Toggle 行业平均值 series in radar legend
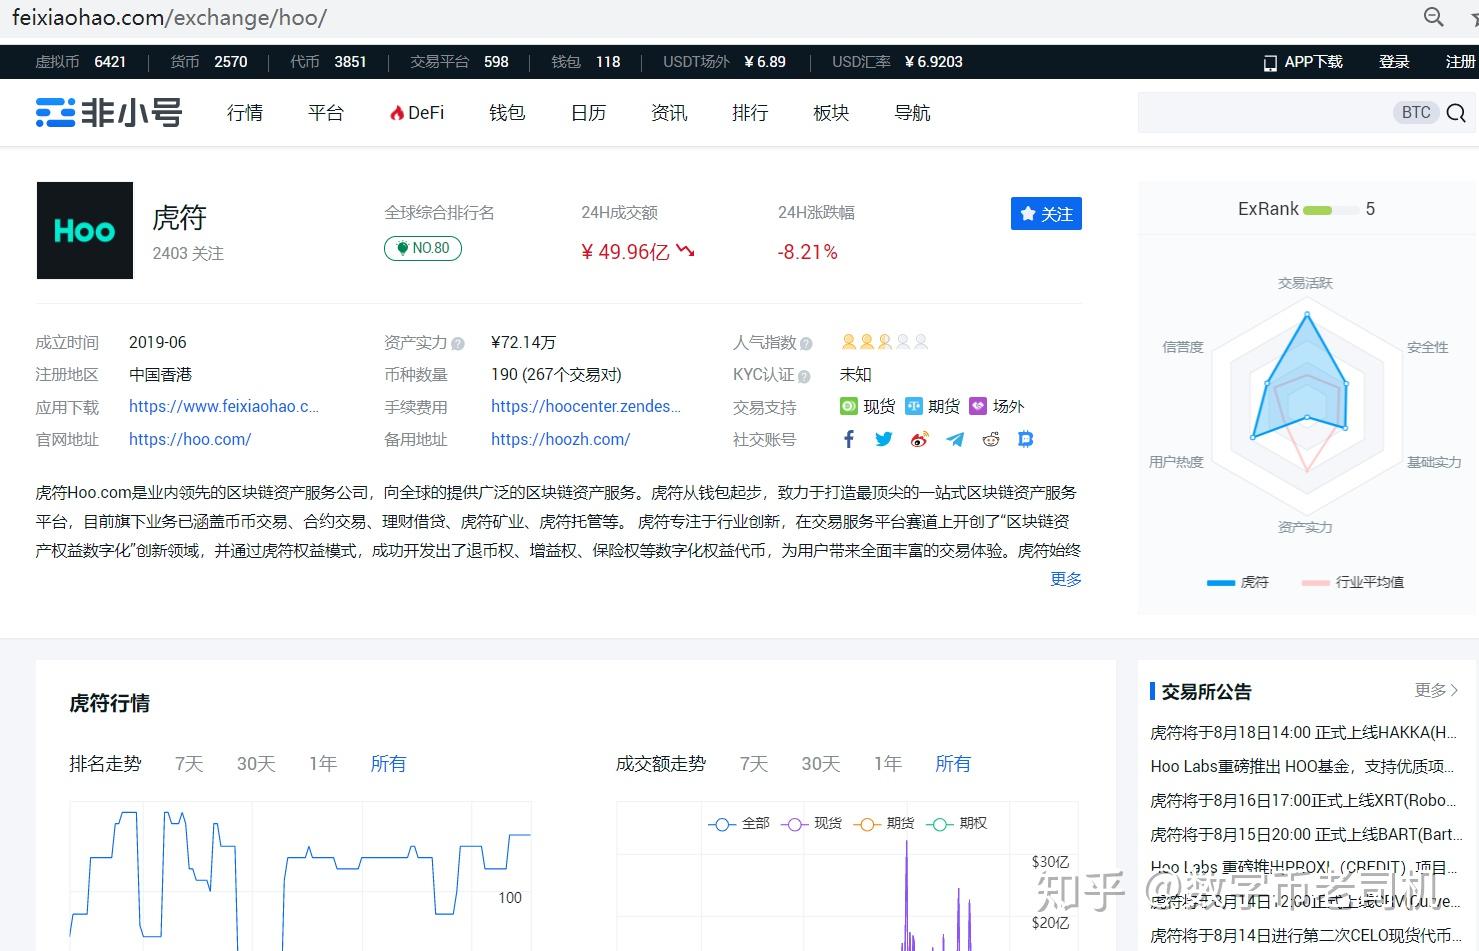 [x=1353, y=582]
